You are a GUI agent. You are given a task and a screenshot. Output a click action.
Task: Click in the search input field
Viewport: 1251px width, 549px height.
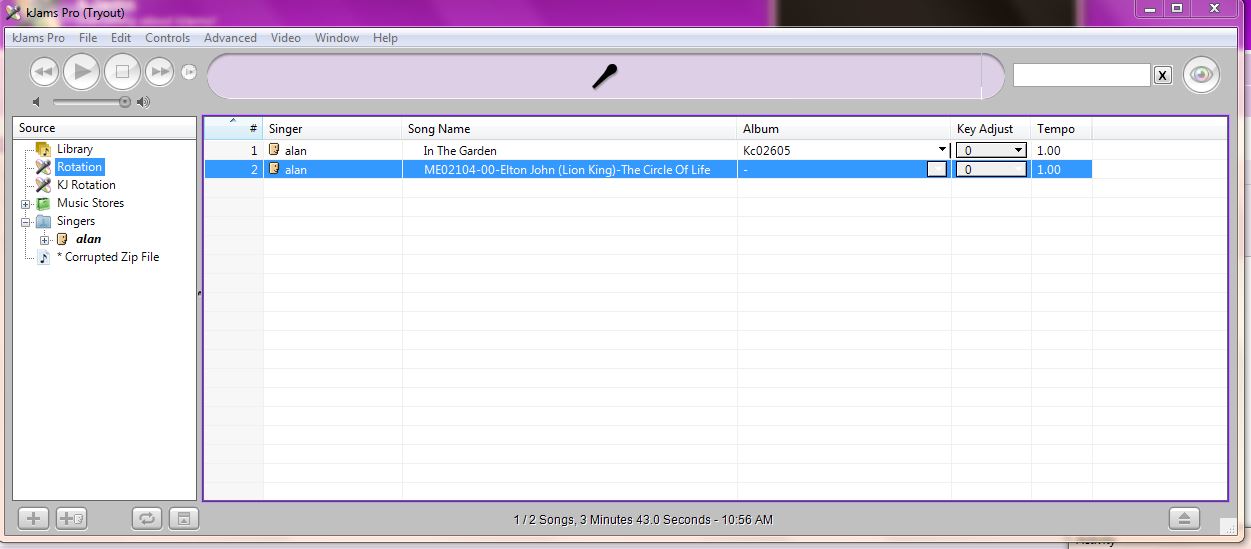1081,75
